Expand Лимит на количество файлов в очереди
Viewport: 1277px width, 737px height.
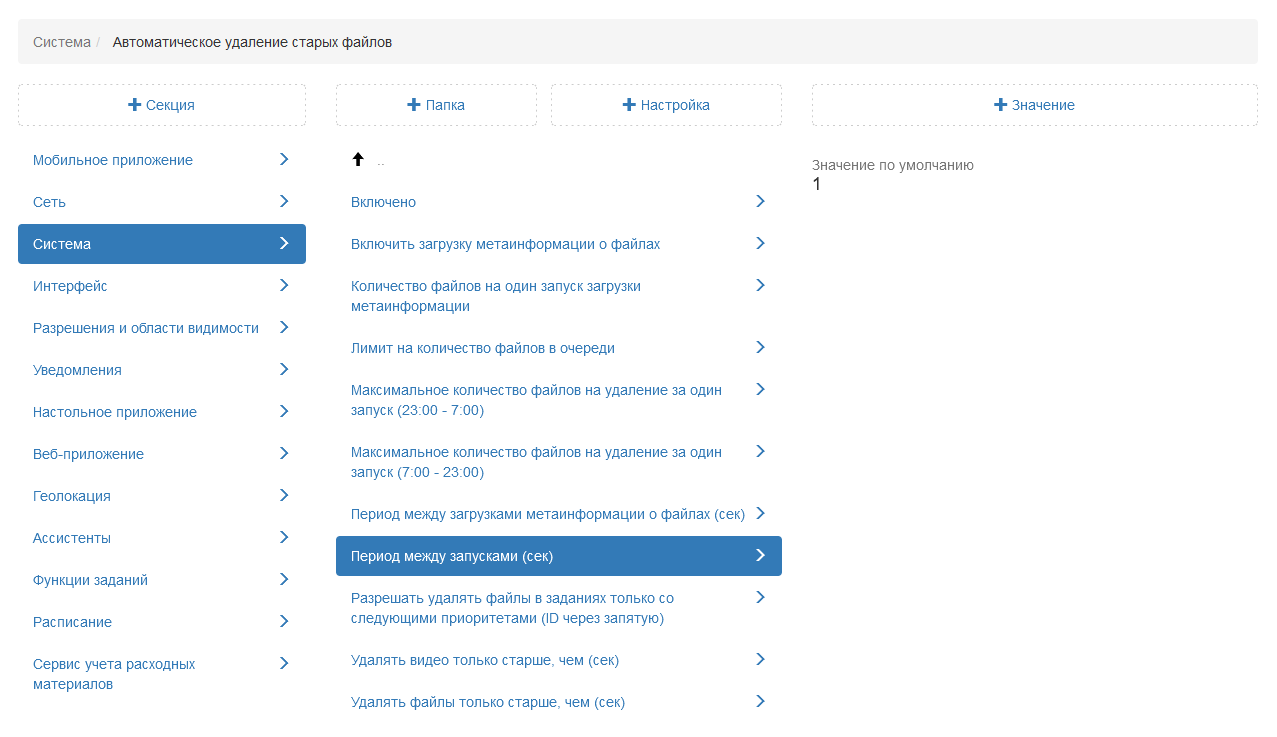click(x=760, y=348)
